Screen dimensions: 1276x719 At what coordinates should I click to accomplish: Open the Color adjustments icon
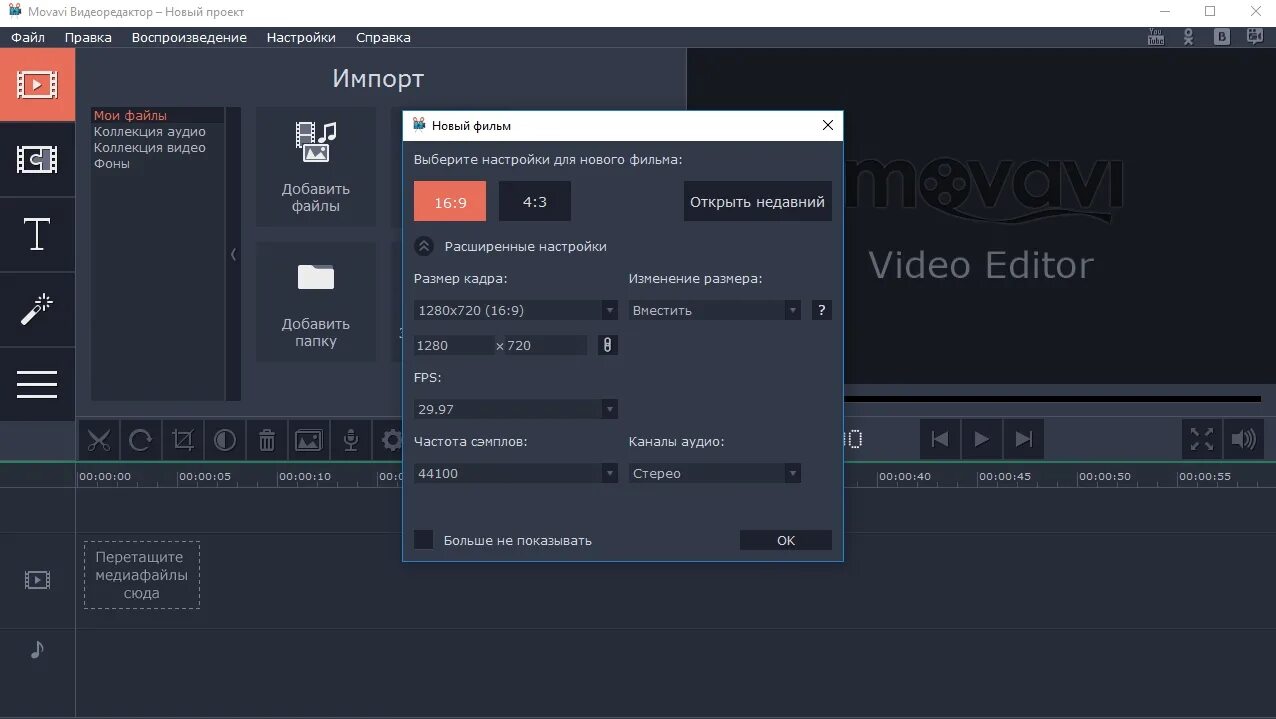[x=225, y=439]
